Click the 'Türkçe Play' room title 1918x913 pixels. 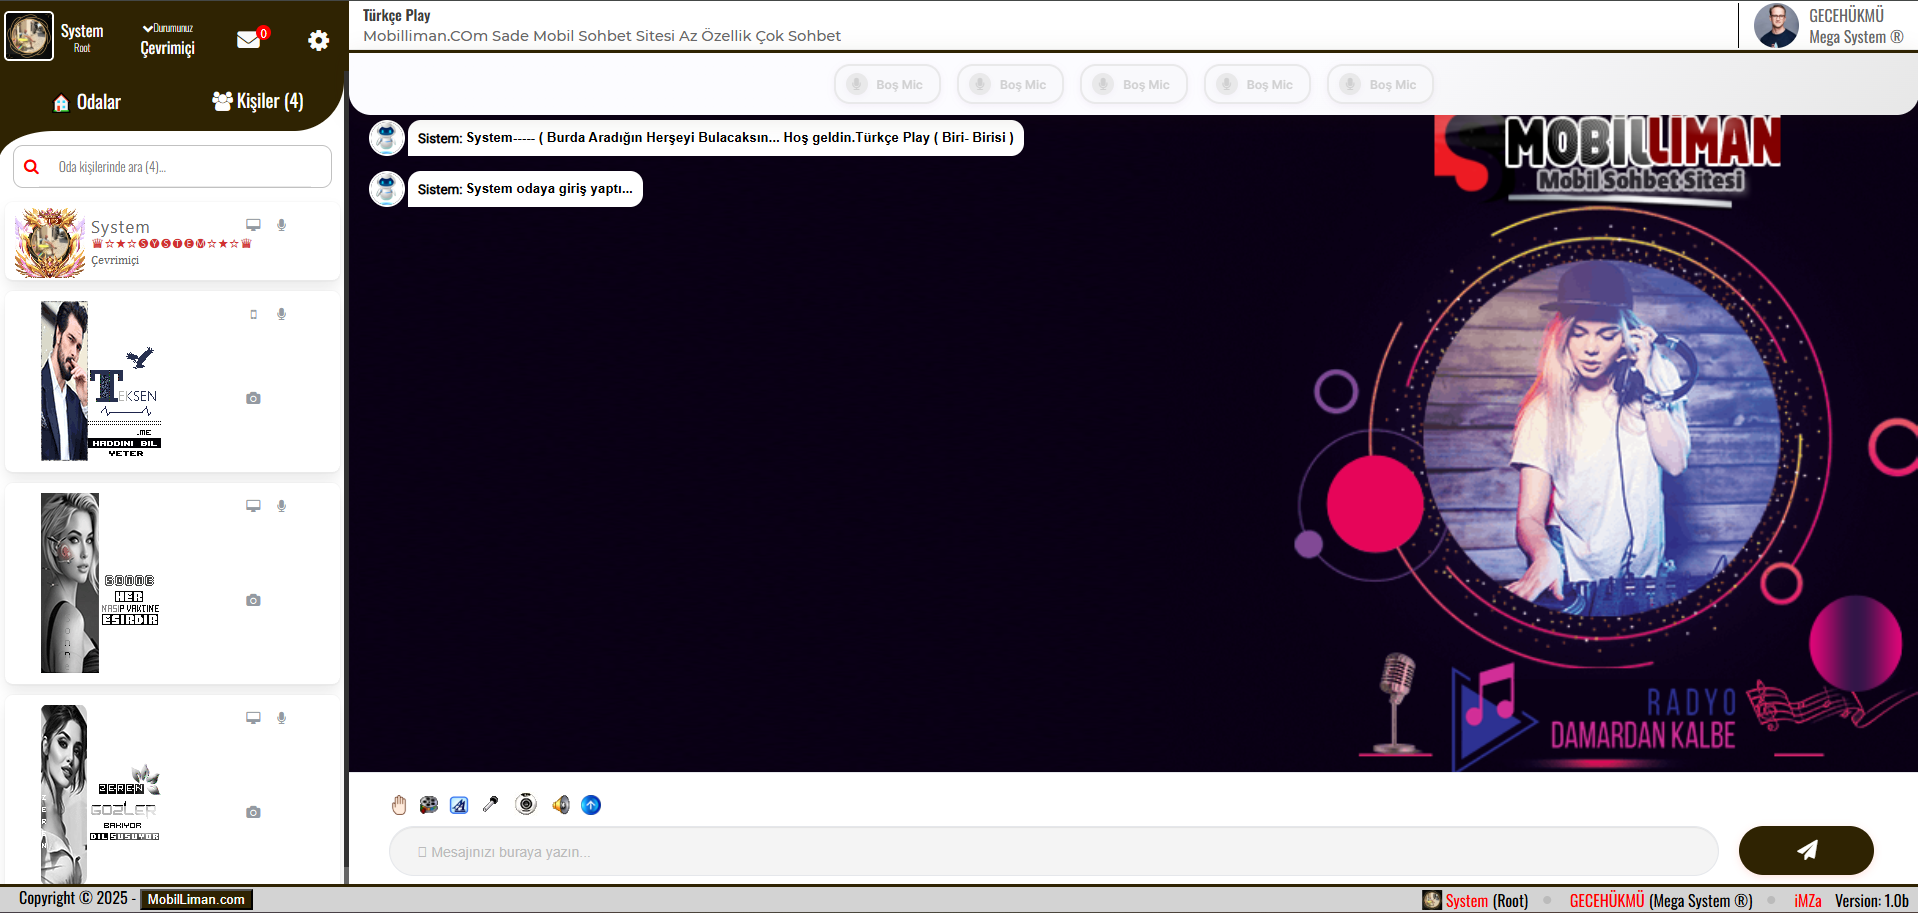397,15
